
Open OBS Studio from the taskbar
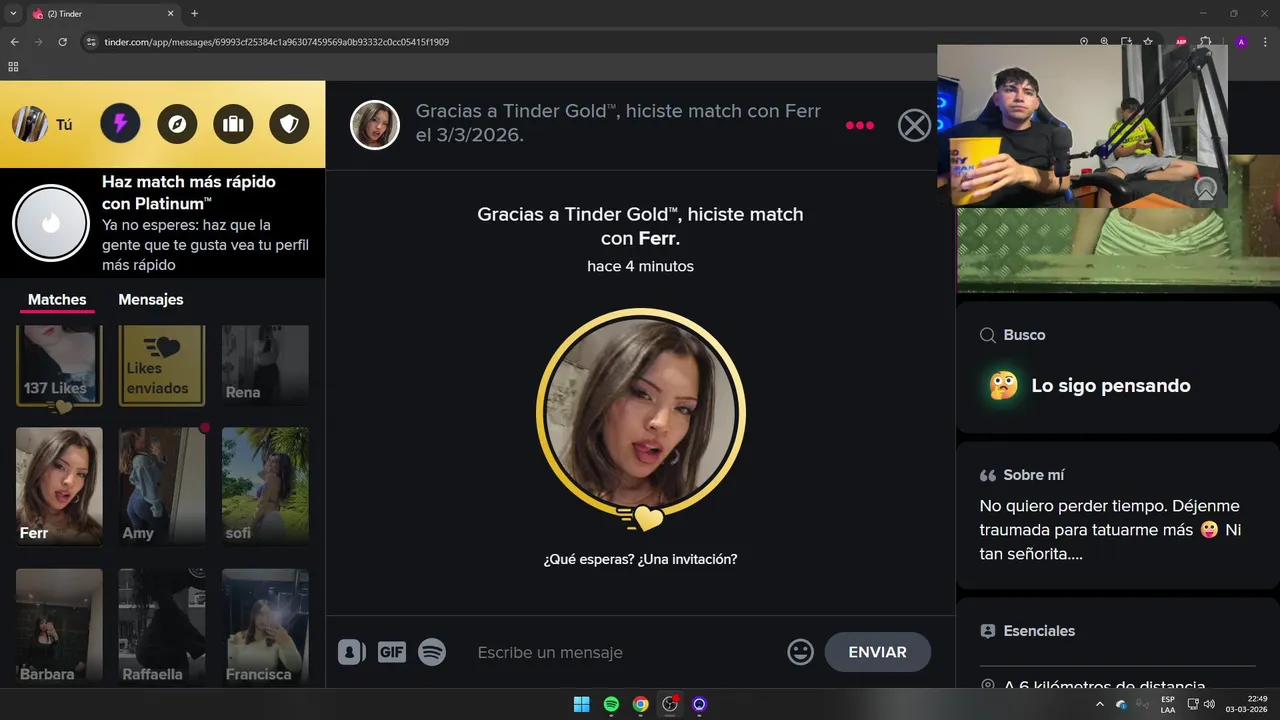(x=670, y=704)
